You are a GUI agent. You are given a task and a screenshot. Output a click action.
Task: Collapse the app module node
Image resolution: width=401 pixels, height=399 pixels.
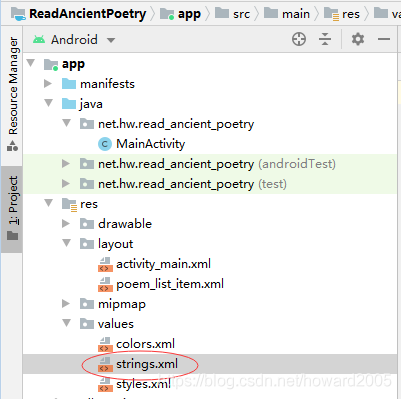[31, 63]
